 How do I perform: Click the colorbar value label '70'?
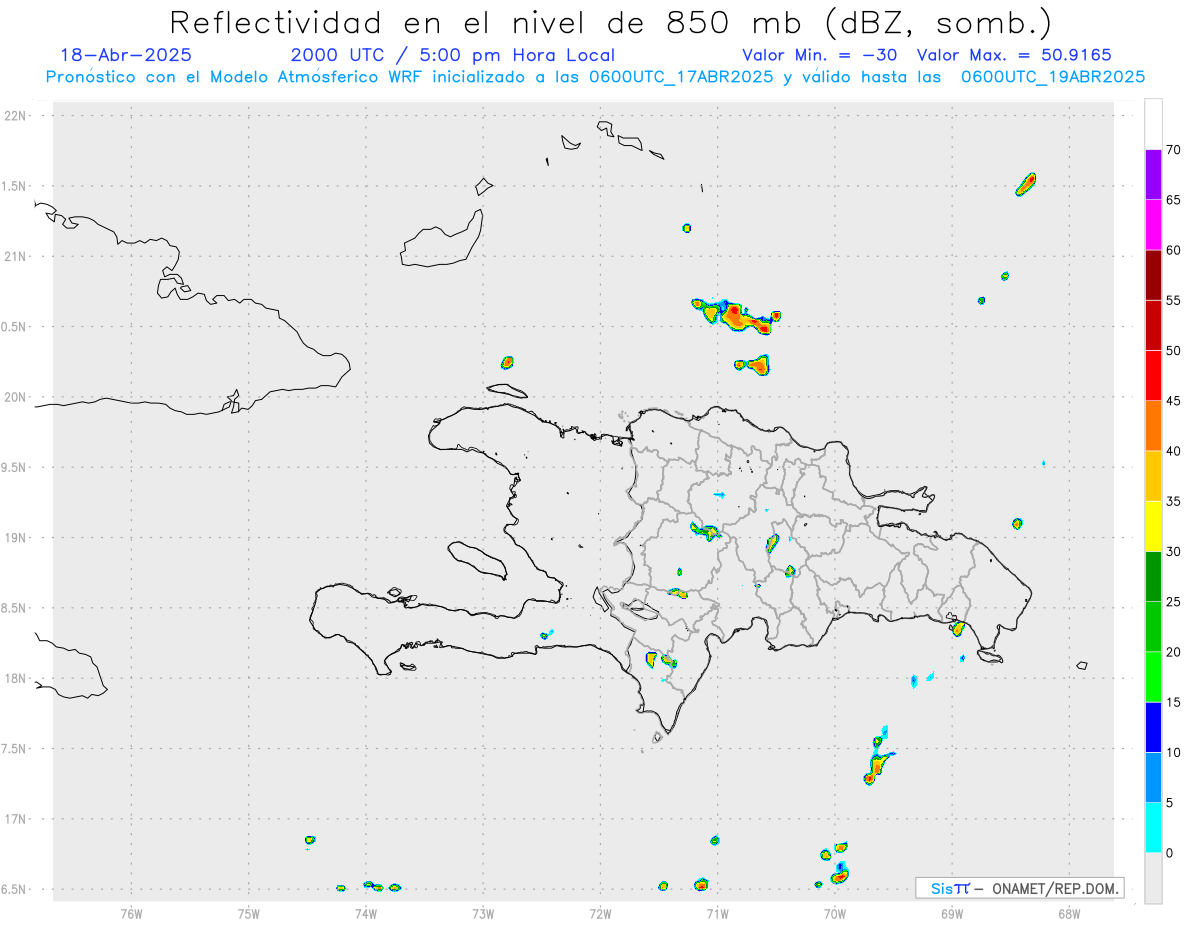coord(1173,150)
